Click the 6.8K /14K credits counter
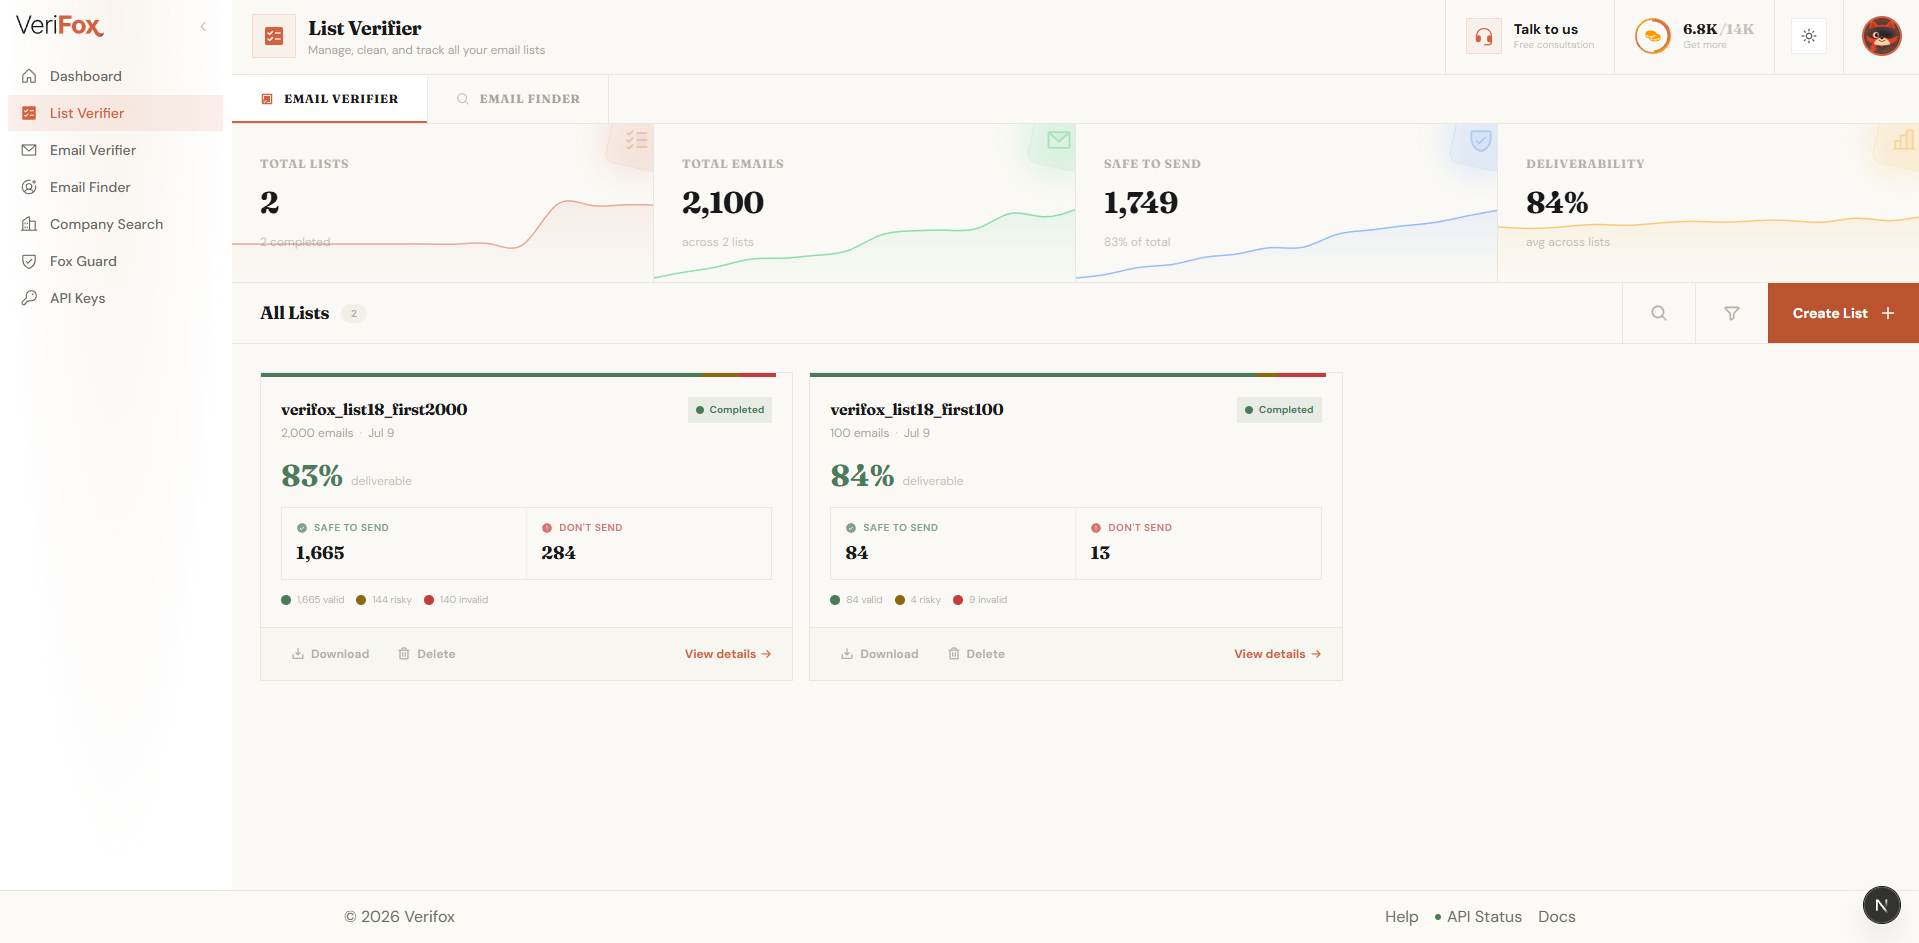The height and width of the screenshot is (943, 1919). (1718, 29)
